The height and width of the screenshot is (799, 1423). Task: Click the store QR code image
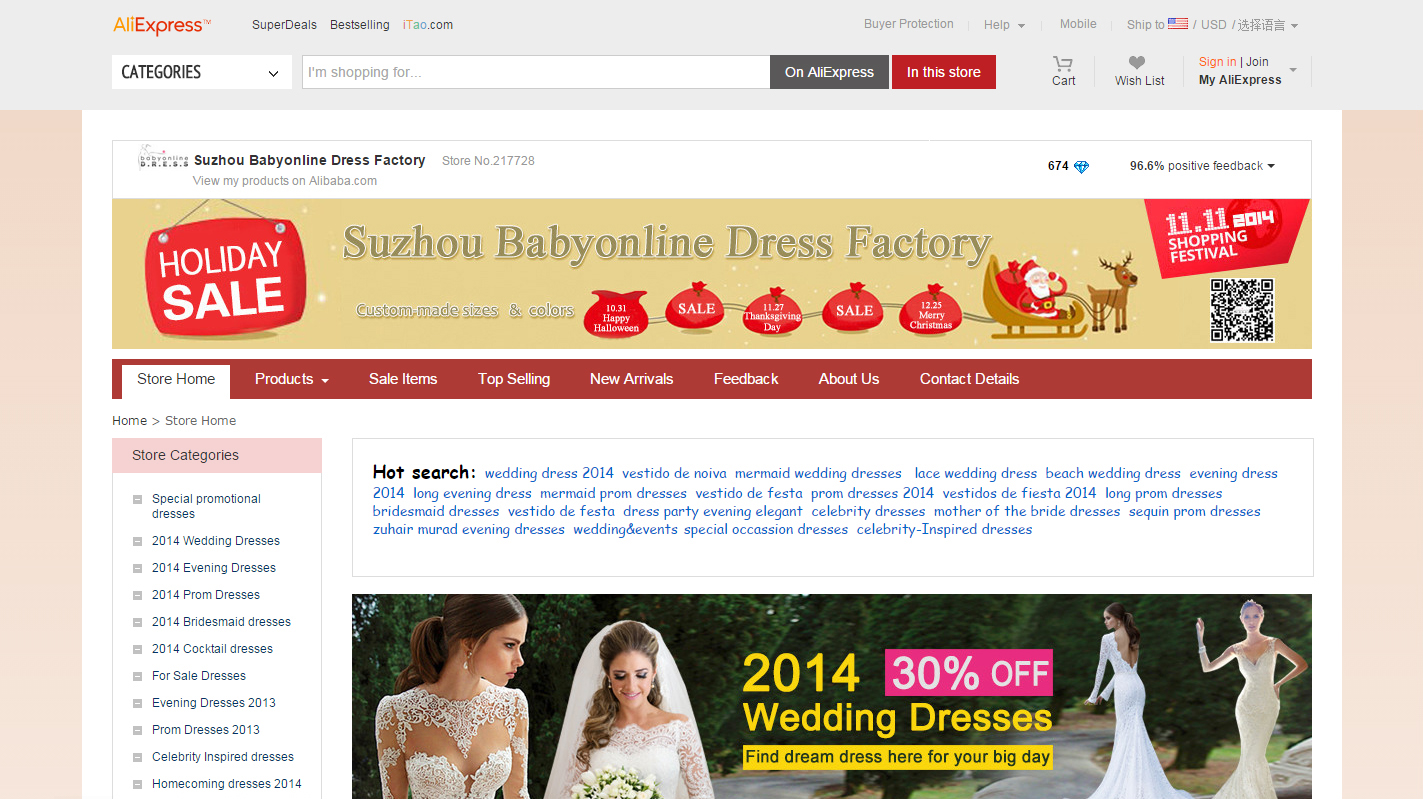click(x=1242, y=310)
